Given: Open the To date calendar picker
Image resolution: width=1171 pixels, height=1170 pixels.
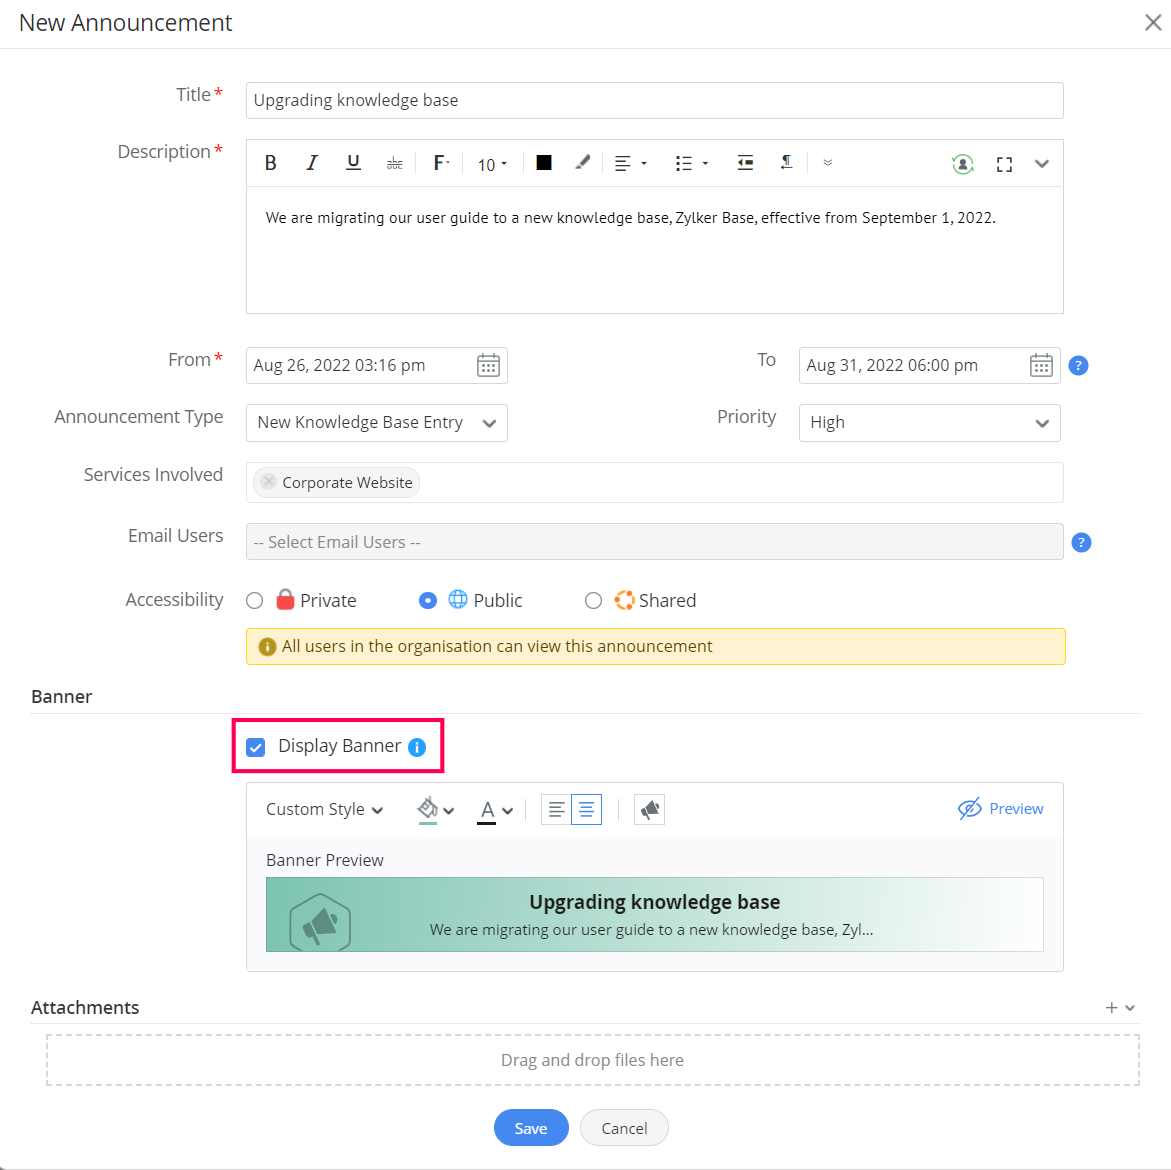Looking at the screenshot, I should (x=1041, y=366).
